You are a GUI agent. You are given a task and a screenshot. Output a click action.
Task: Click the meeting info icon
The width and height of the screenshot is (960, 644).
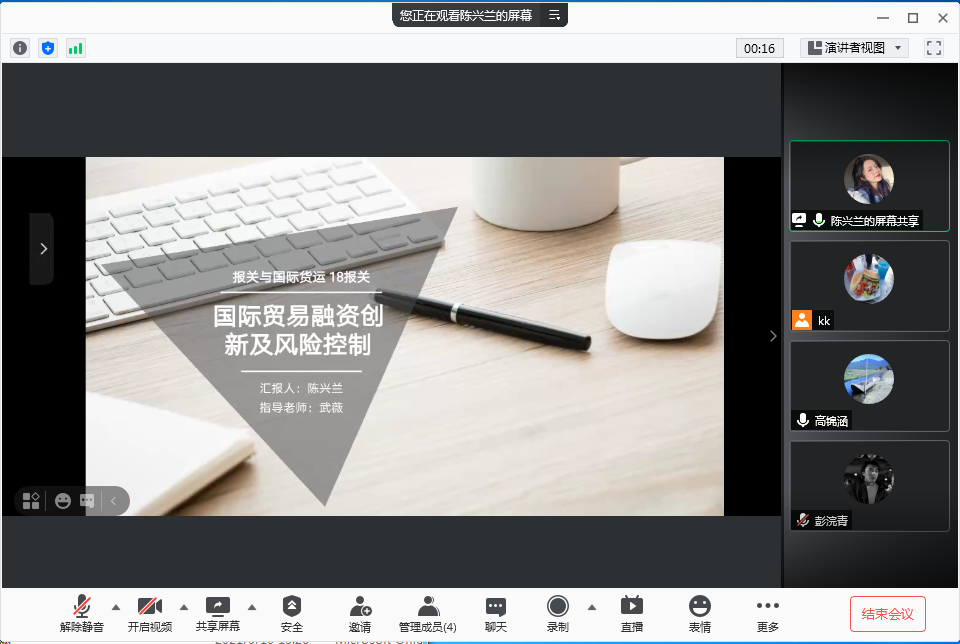(x=20, y=48)
